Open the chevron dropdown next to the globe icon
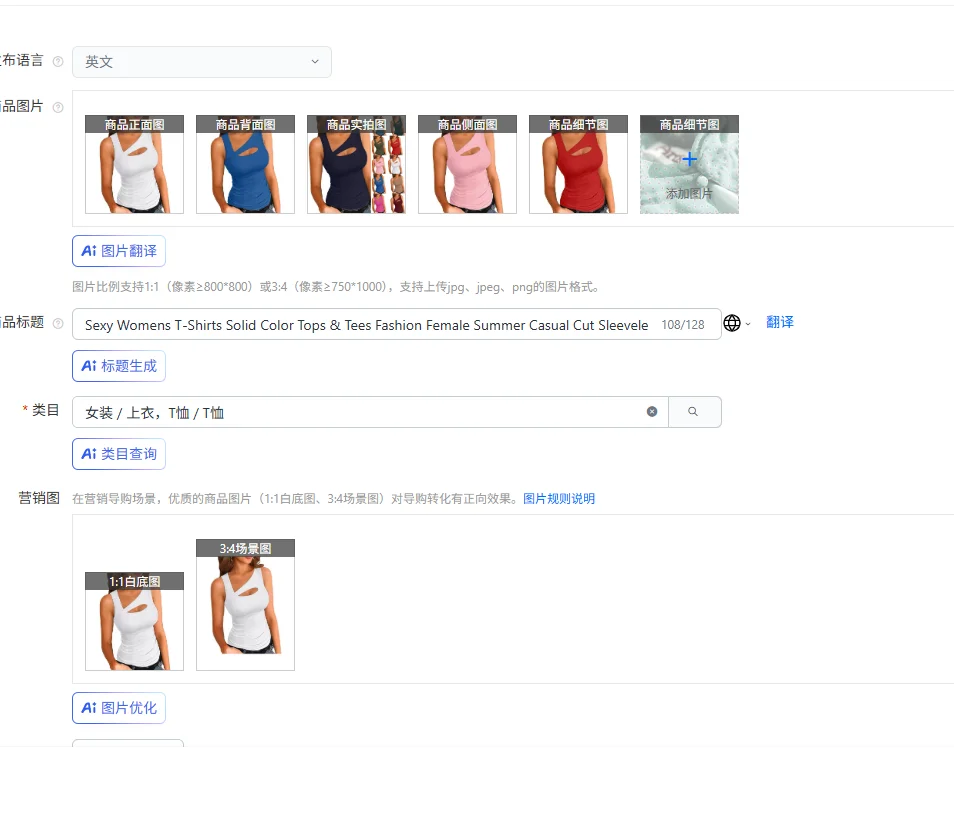This screenshot has width=954, height=813. 748,323
